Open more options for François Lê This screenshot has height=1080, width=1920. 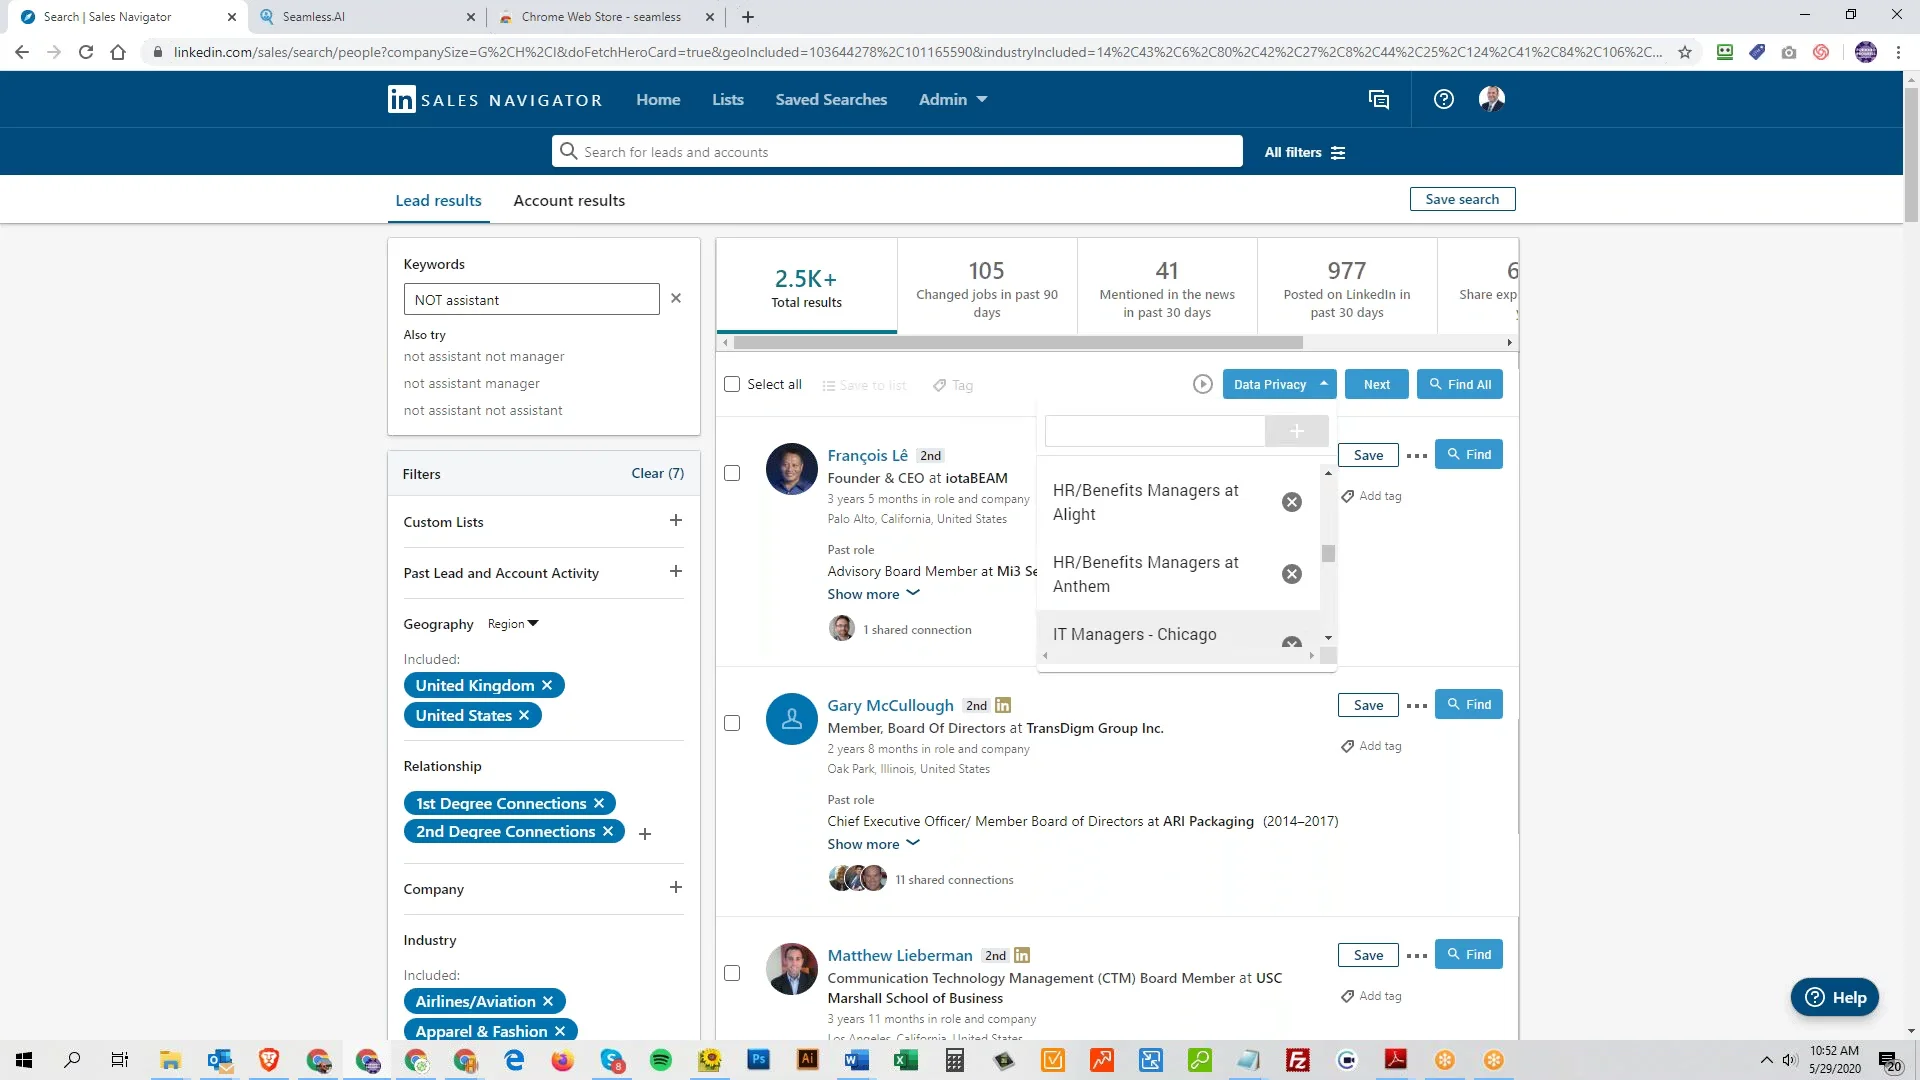(1417, 456)
